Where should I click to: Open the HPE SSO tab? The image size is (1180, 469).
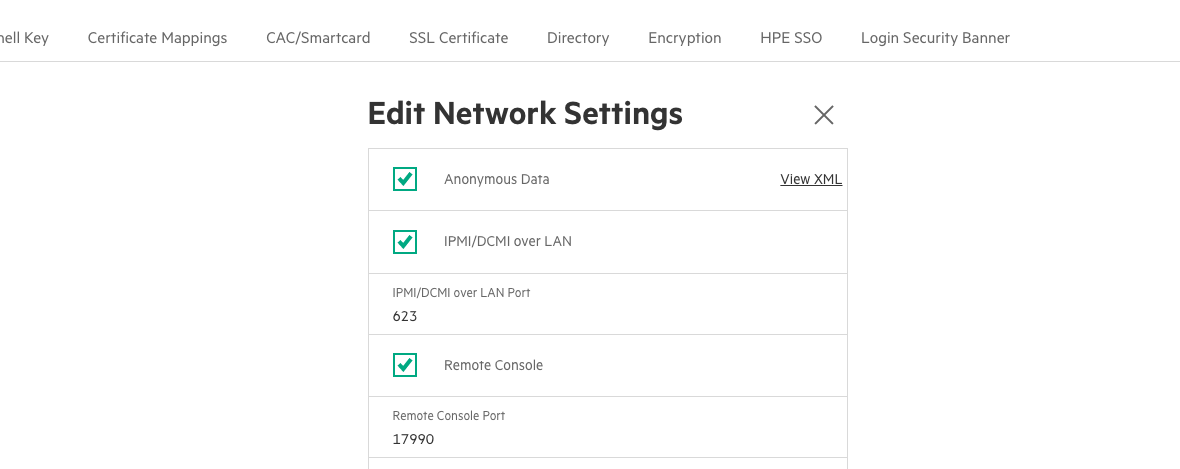click(791, 38)
